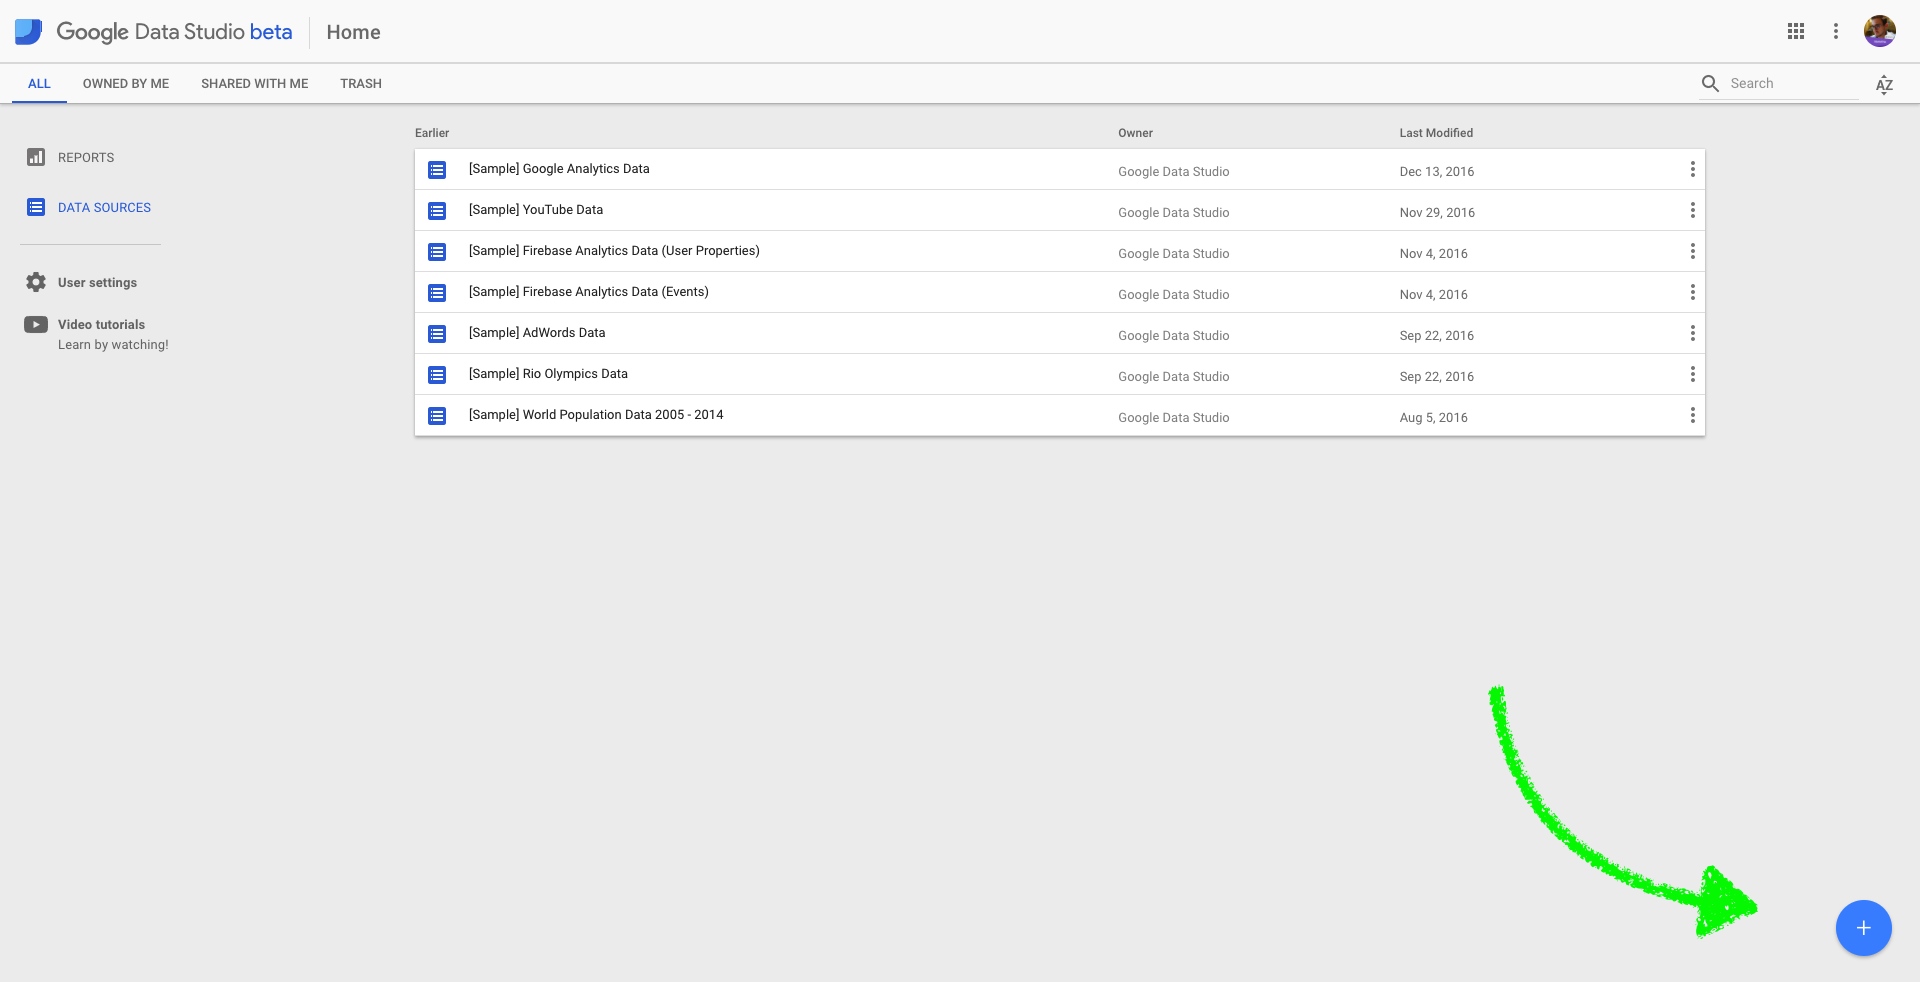Screen dimensions: 1920x982
Task: Switch to OWNED BY ME tab
Action: [x=126, y=84]
